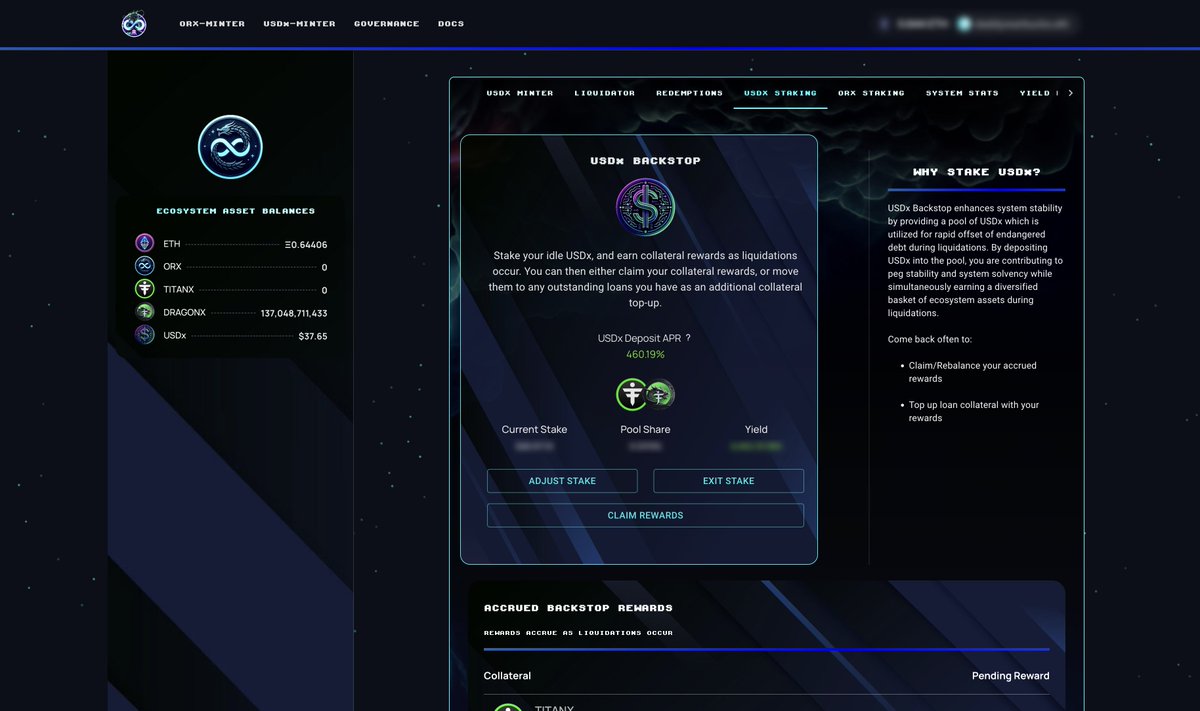Click the Exit Stake button
The width and height of the screenshot is (1200, 711).
pos(728,481)
